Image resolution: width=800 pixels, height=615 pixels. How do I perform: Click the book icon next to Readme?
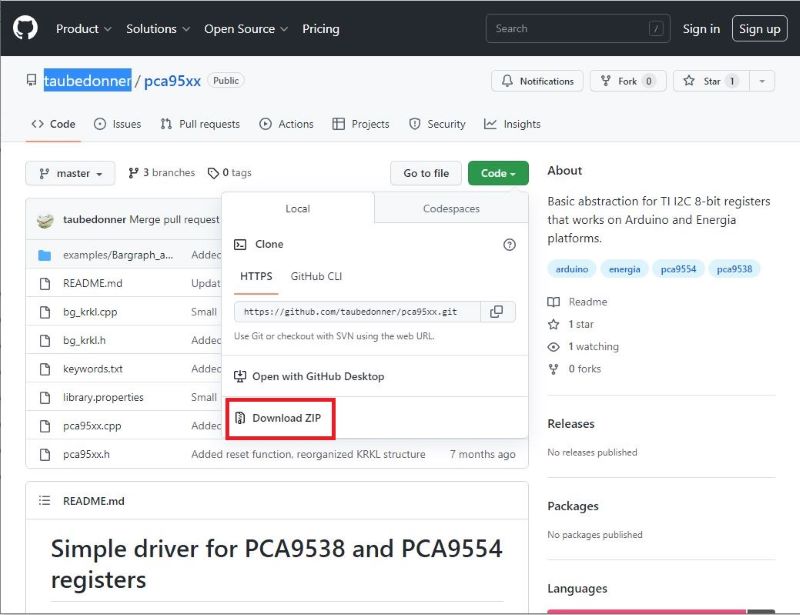click(x=554, y=302)
